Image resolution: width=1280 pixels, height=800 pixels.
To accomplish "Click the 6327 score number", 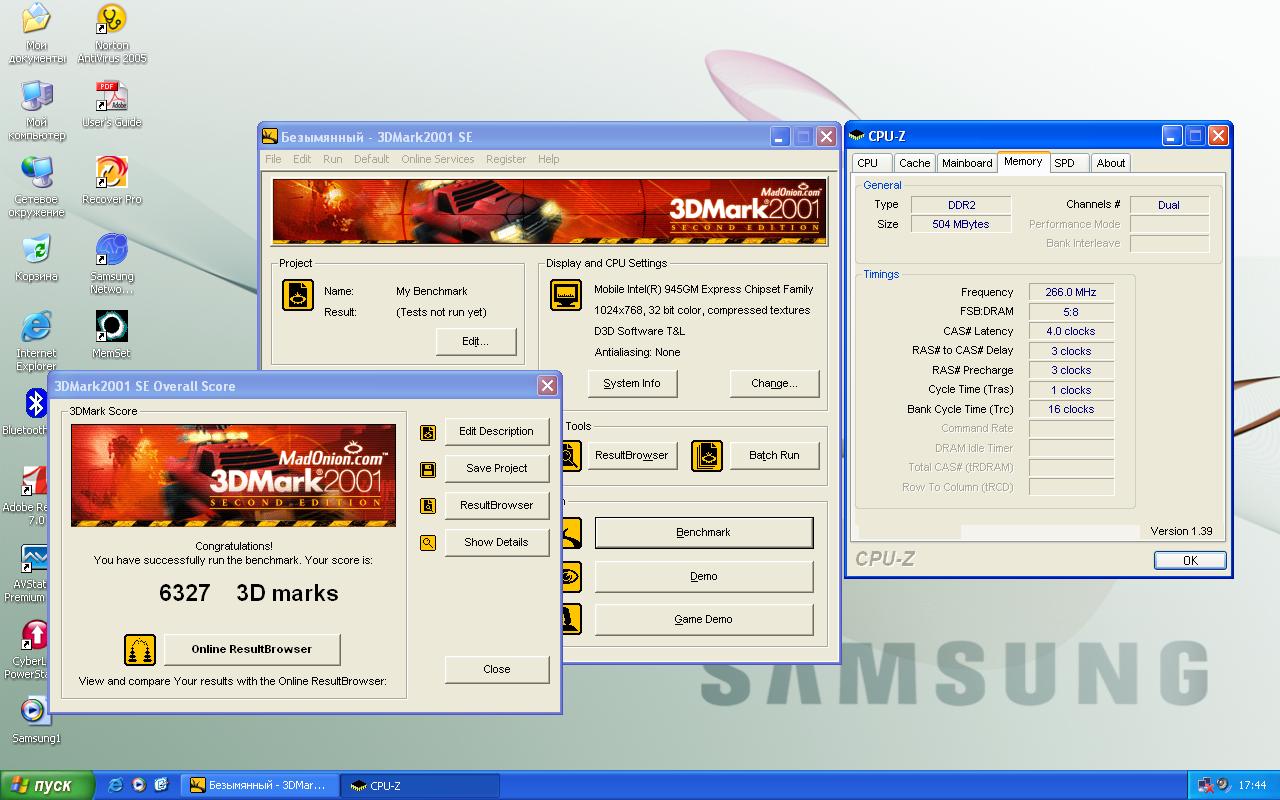I will [185, 593].
